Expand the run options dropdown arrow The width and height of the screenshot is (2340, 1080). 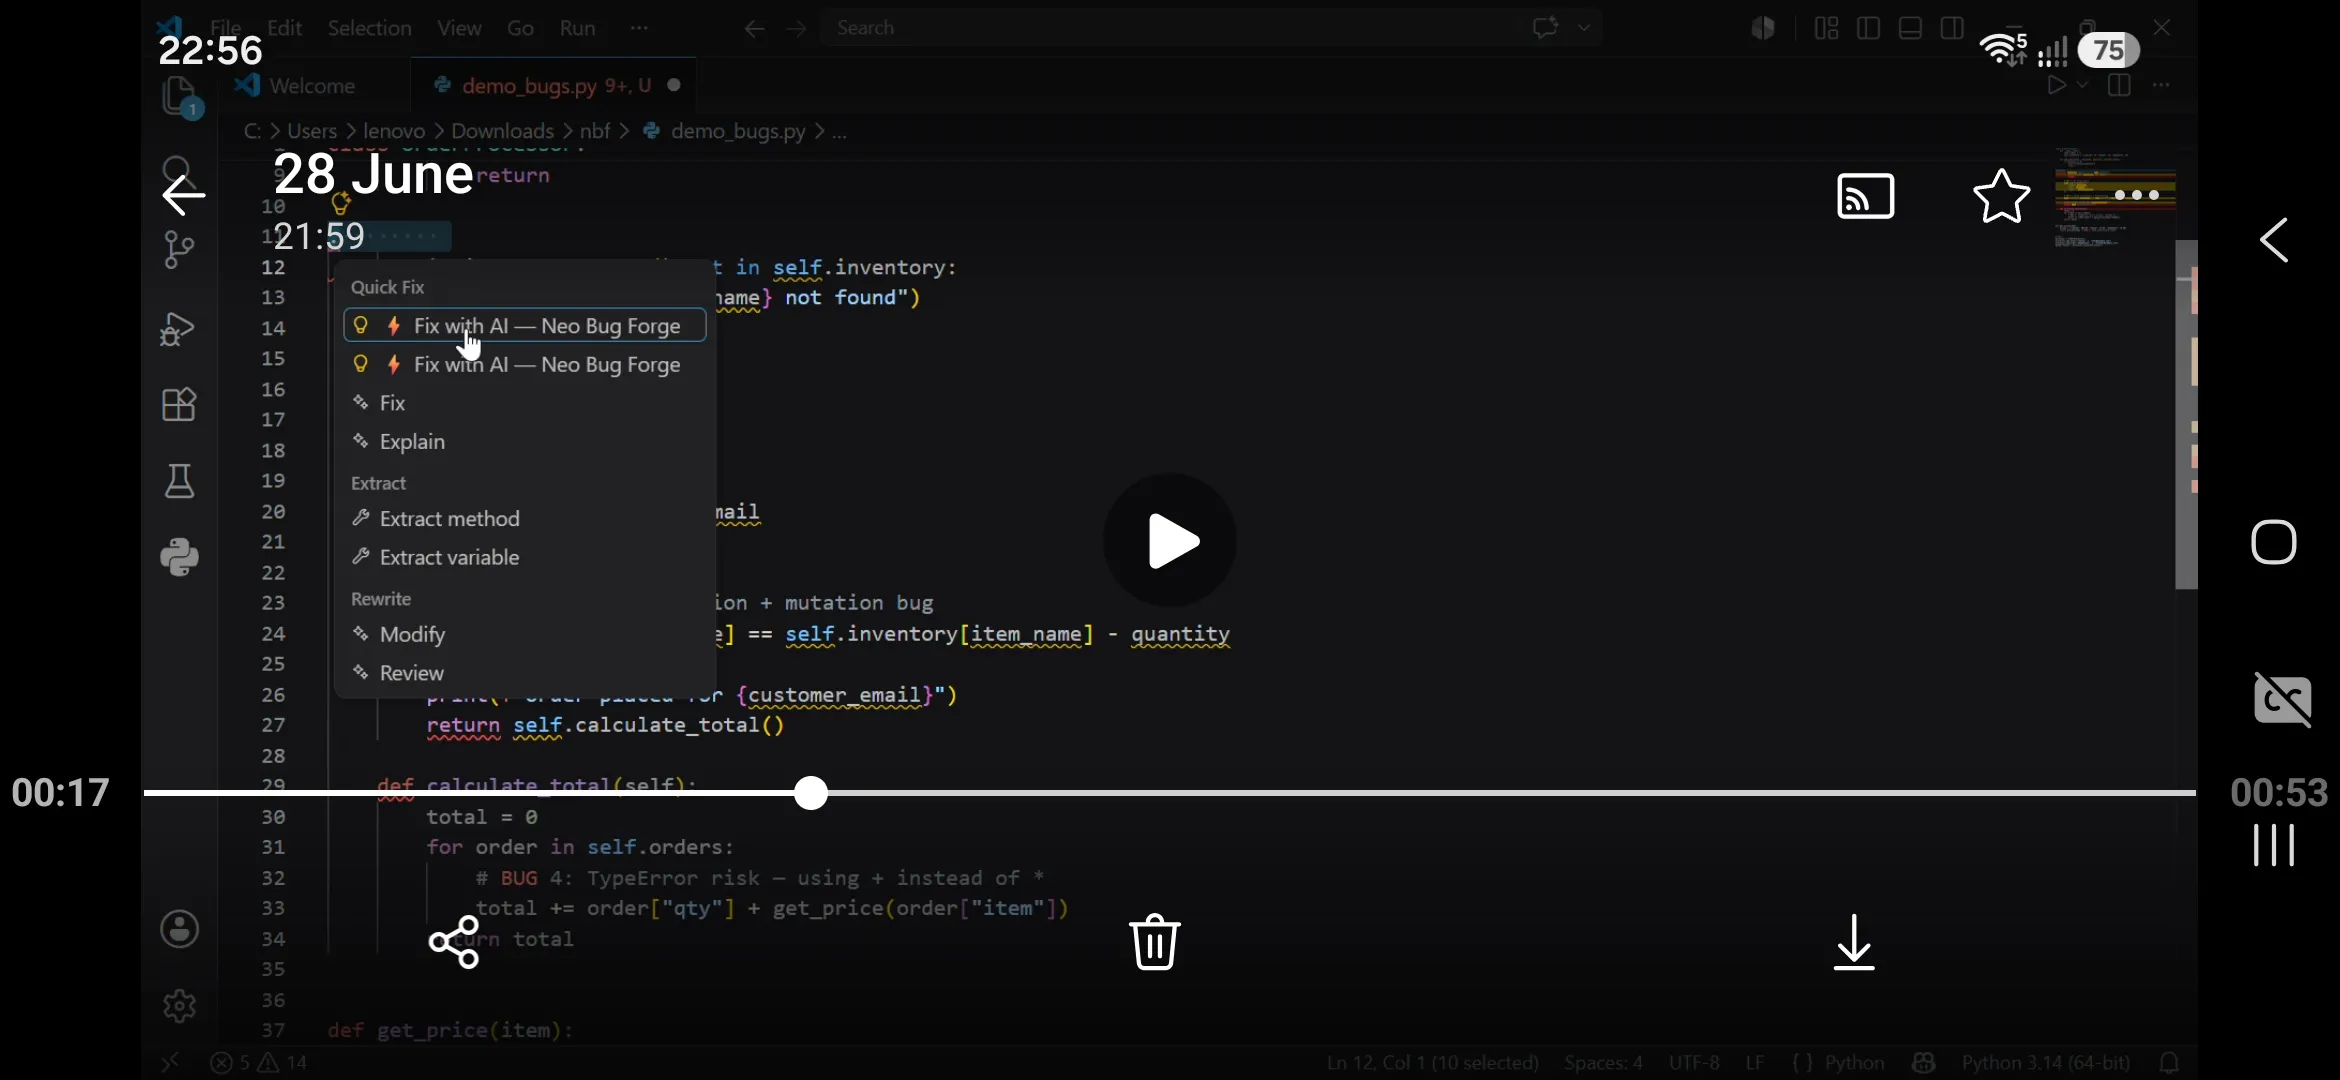point(2083,86)
